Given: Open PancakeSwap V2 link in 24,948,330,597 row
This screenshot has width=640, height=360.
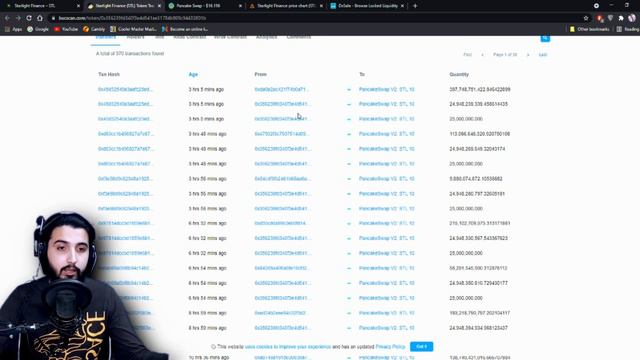Looking at the screenshot, I should click(x=387, y=238).
